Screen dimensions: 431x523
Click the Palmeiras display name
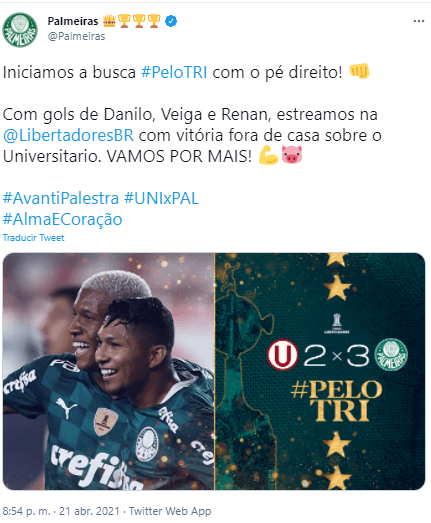coord(73,21)
